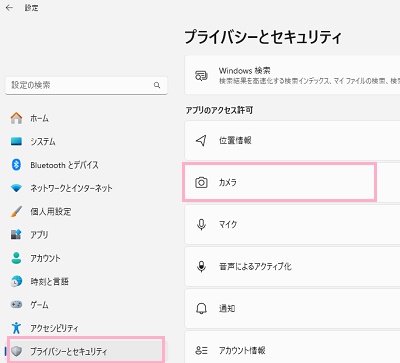
Task: Click the 時刻と言語 globe clock icon
Action: [x=16, y=281]
